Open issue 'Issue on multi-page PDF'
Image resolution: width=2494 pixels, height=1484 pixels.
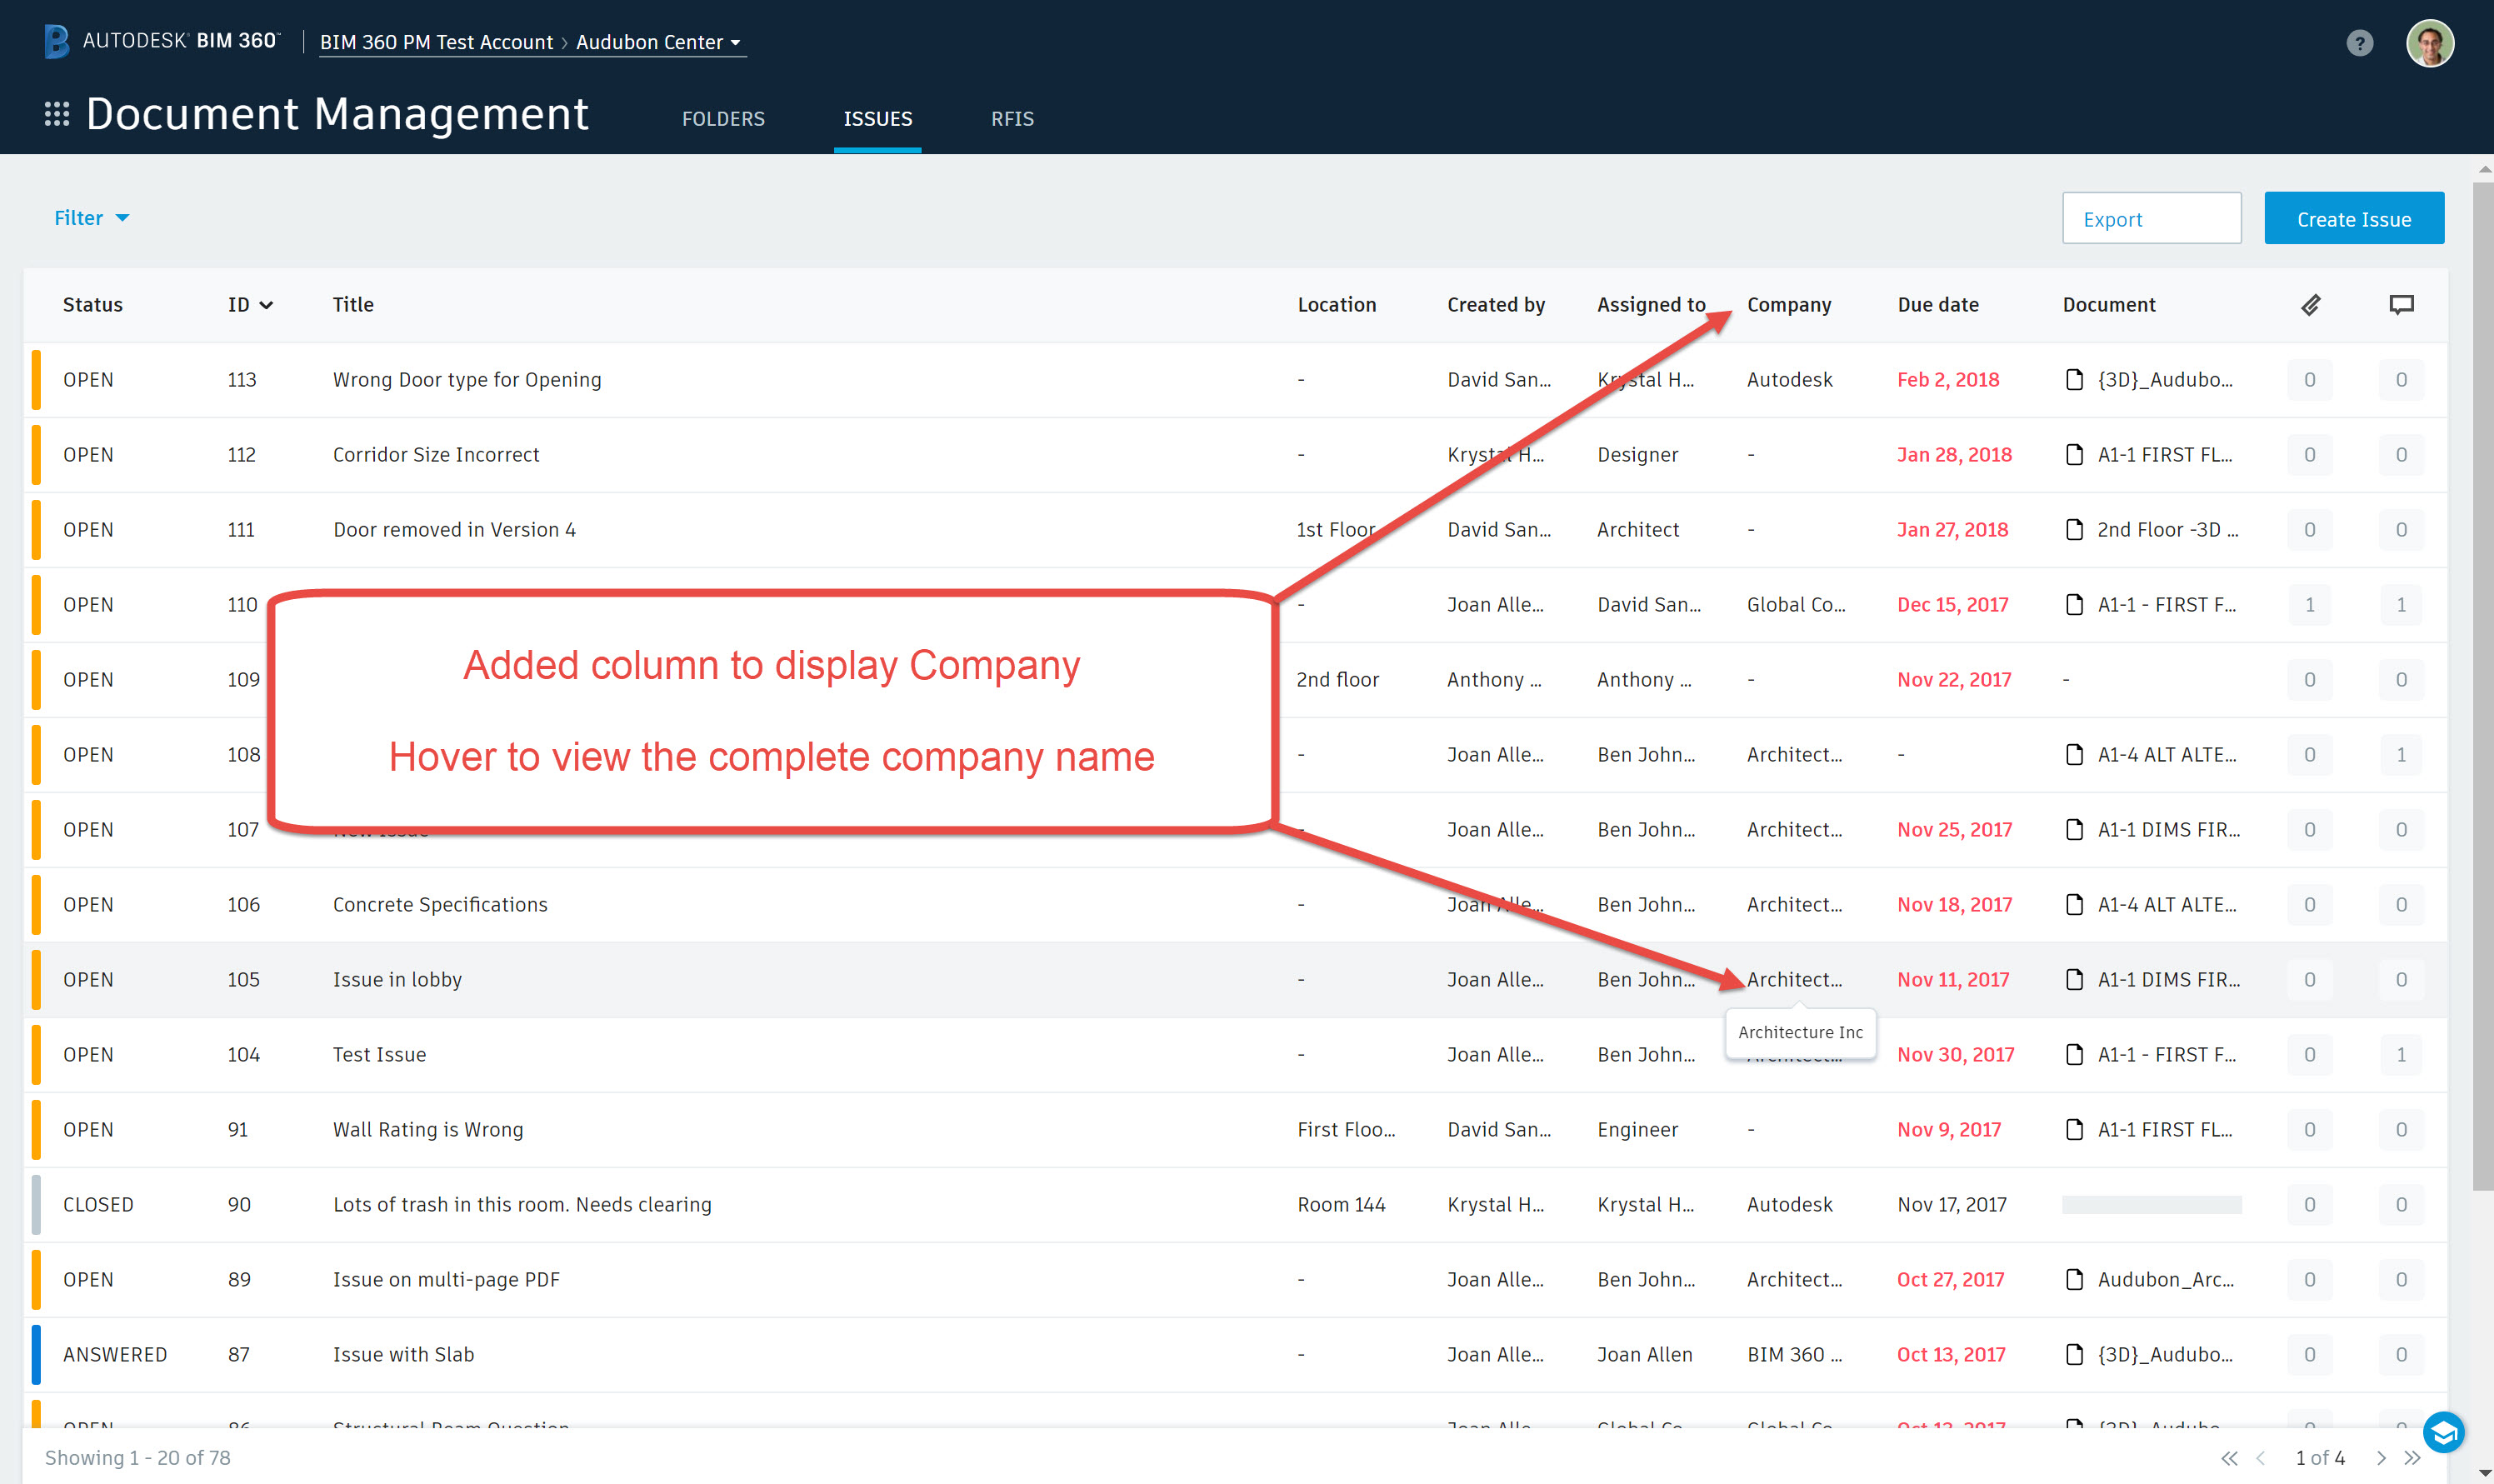[x=446, y=1280]
